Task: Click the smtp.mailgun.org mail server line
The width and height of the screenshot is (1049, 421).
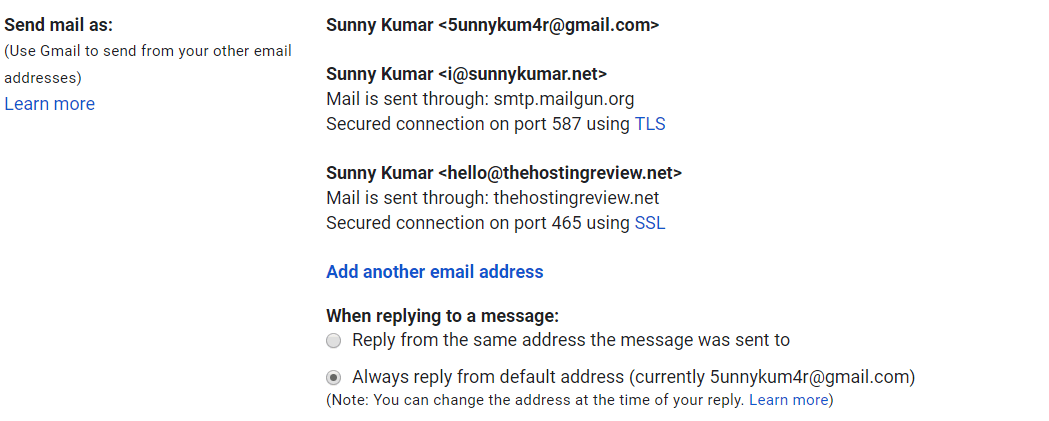Action: 480,99
